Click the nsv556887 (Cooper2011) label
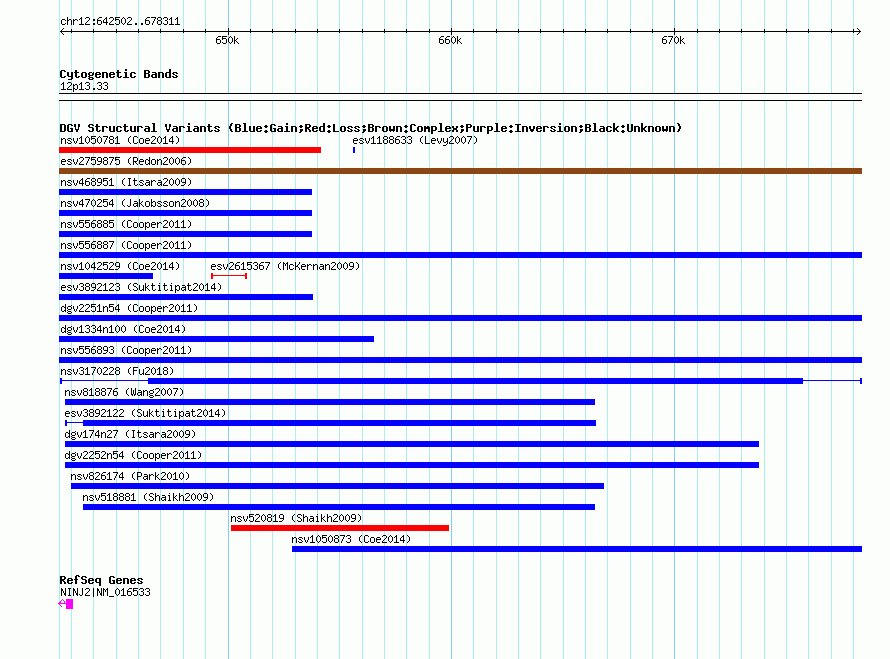This screenshot has width=890, height=659. pyautogui.click(x=126, y=245)
